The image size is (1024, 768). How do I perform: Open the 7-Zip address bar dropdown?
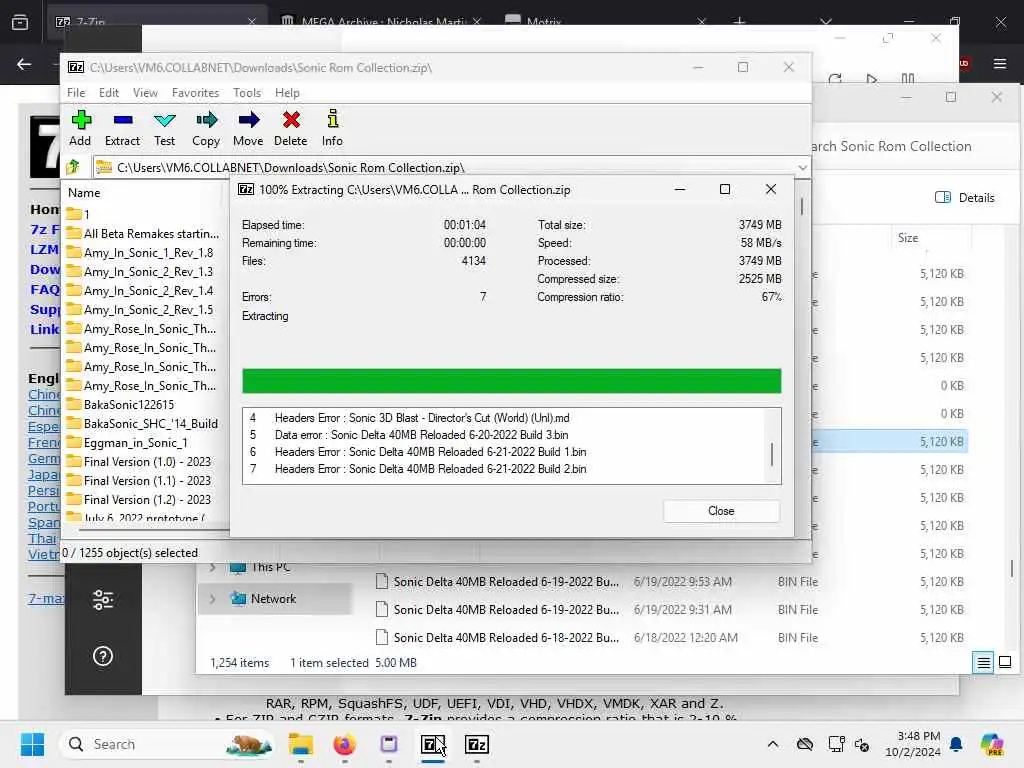point(802,168)
